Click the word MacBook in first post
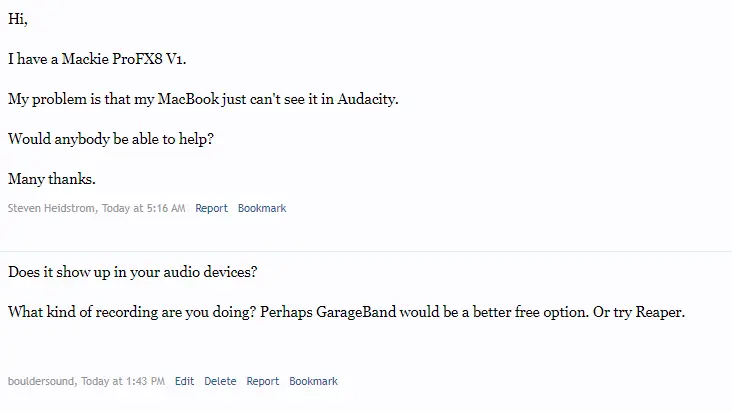This screenshot has width=732, height=411. tap(188, 99)
